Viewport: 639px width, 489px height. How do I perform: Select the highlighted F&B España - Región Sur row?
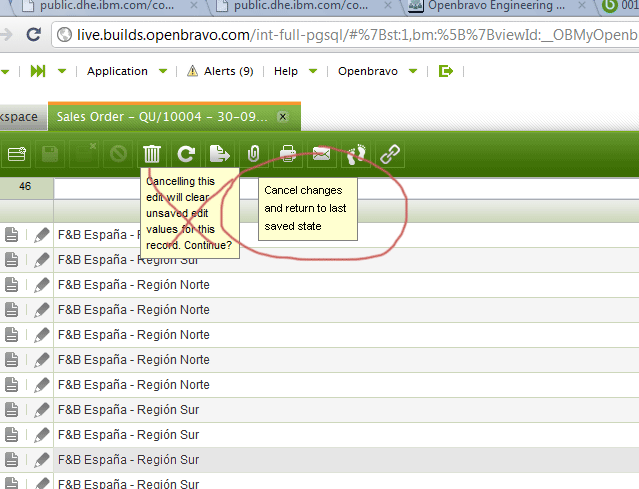(x=320, y=460)
